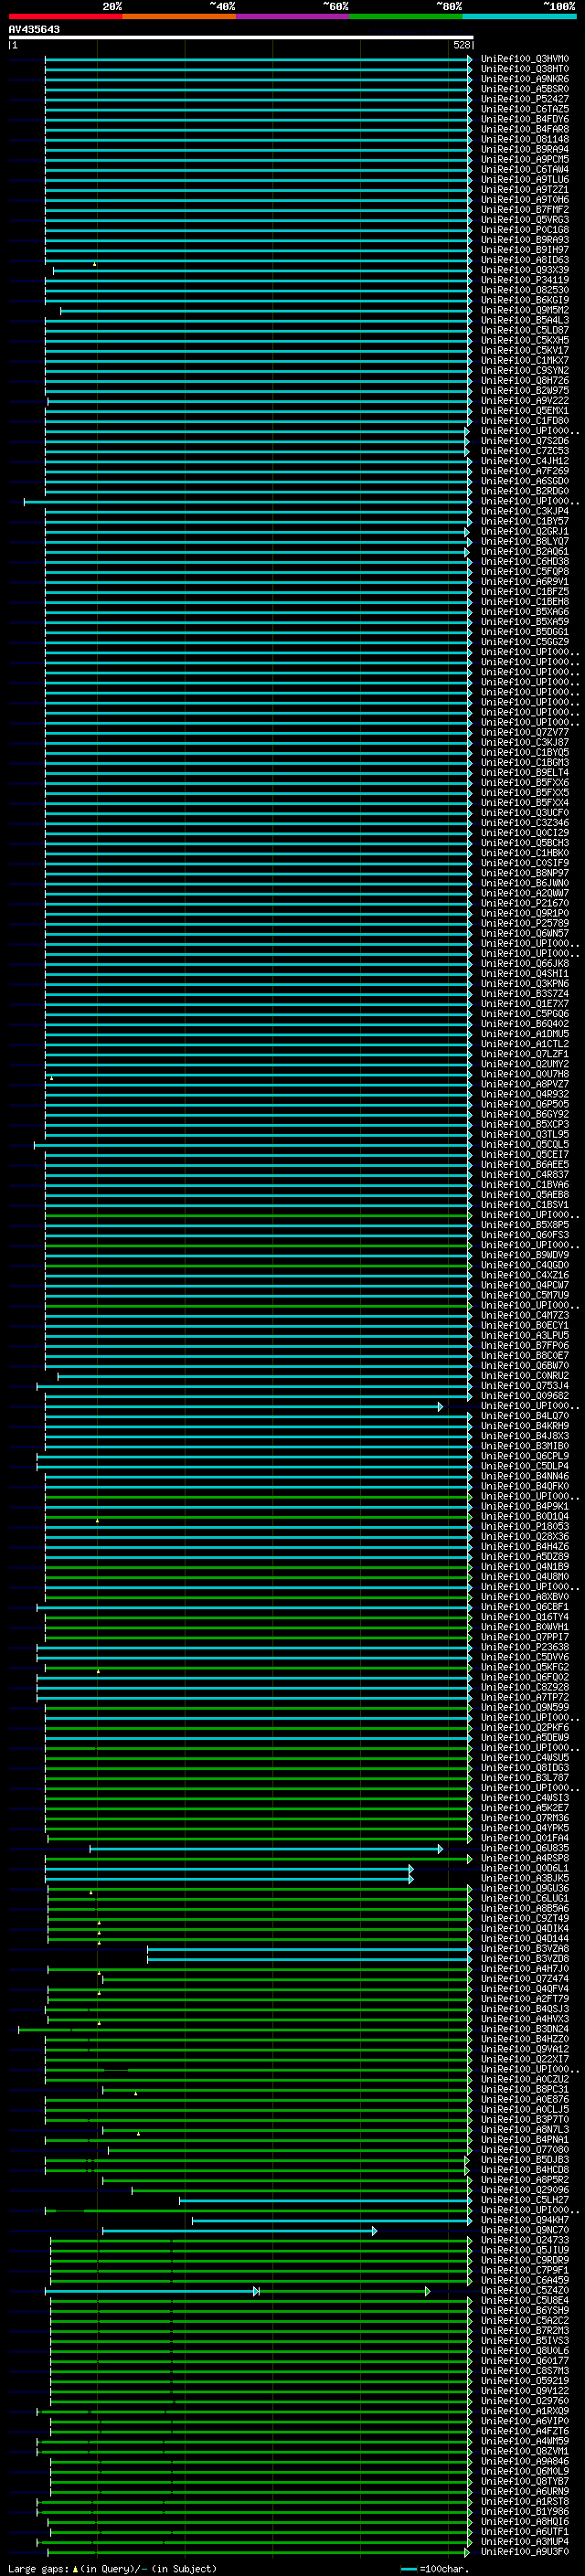Open hit UniRef100_A9NKR6
The width and height of the screenshot is (585, 2576).
tap(525, 79)
